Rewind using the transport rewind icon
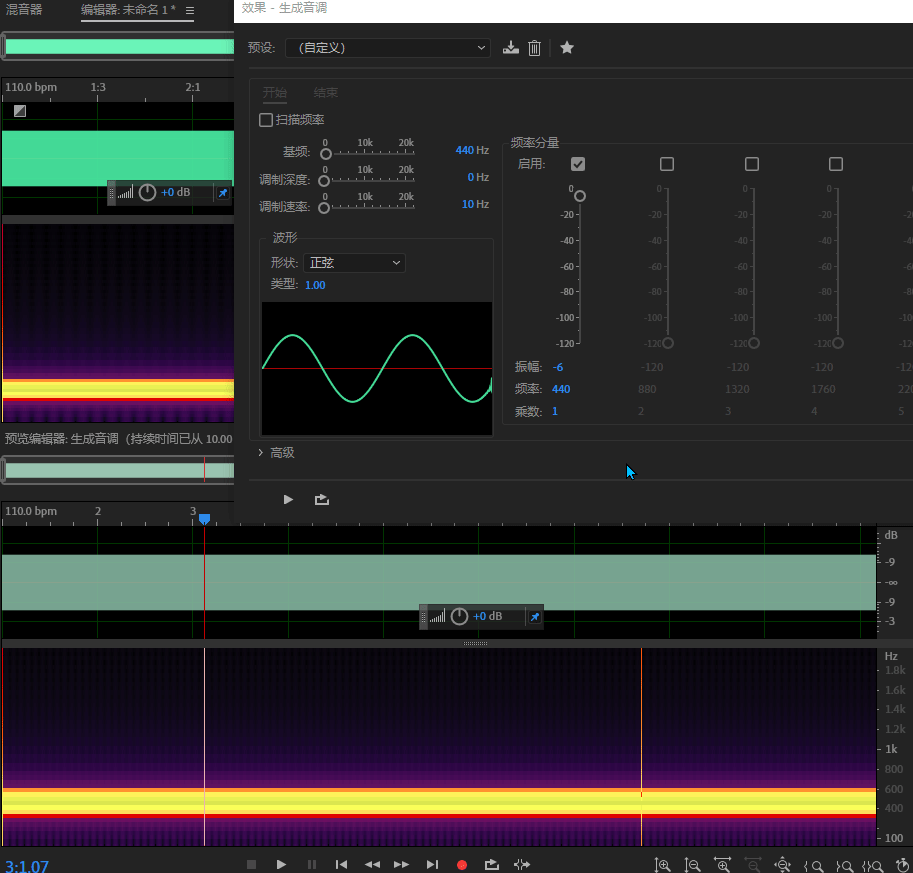 [x=372, y=864]
